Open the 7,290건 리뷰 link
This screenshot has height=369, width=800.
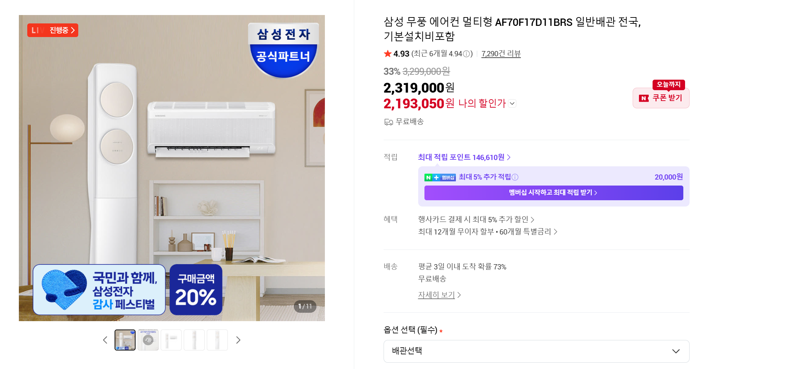coord(501,54)
